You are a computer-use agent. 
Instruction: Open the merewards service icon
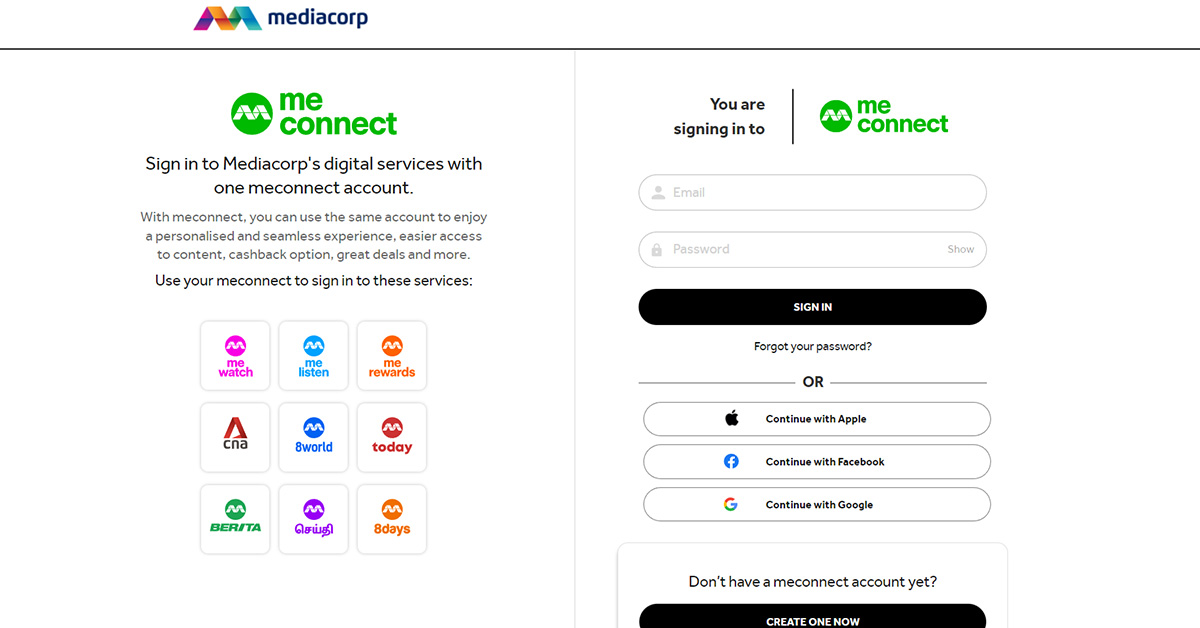[x=391, y=355]
